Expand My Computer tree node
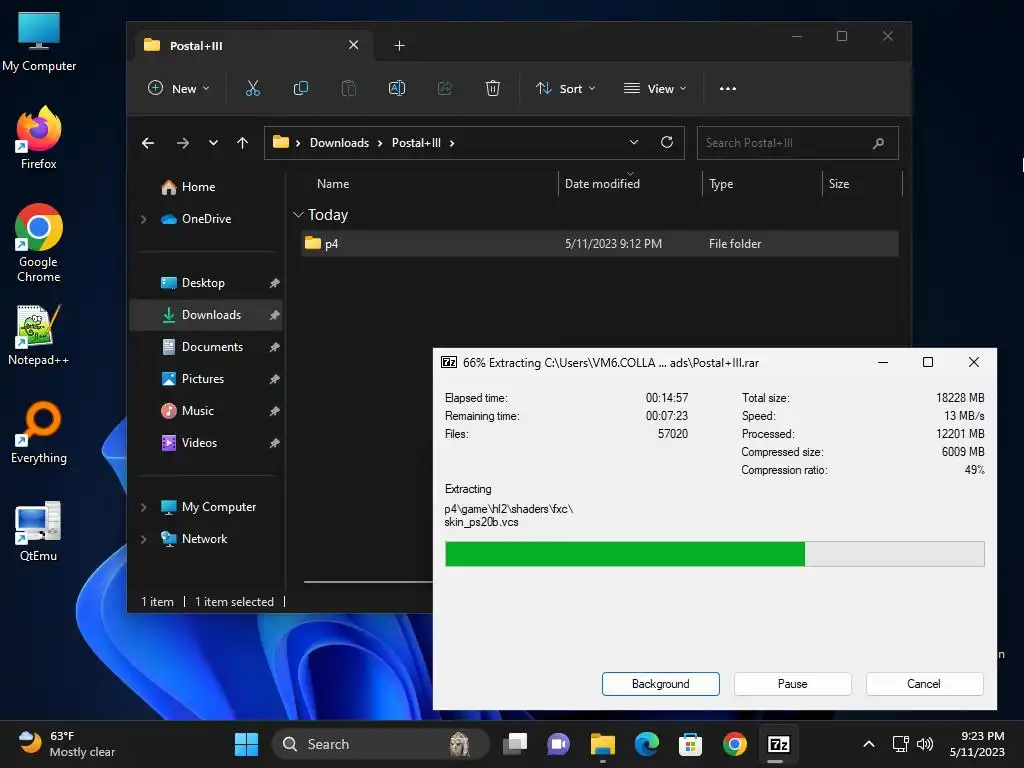The width and height of the screenshot is (1024, 768). [x=144, y=507]
